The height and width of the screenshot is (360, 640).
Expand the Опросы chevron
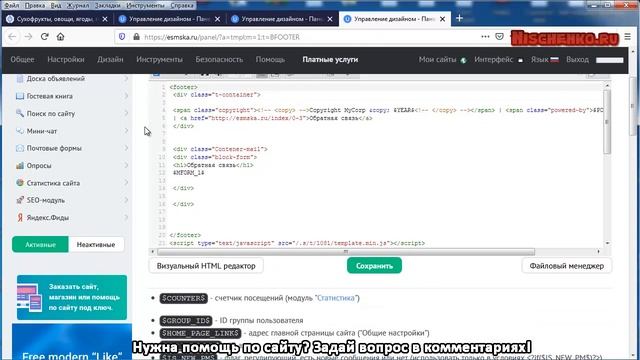point(126,165)
